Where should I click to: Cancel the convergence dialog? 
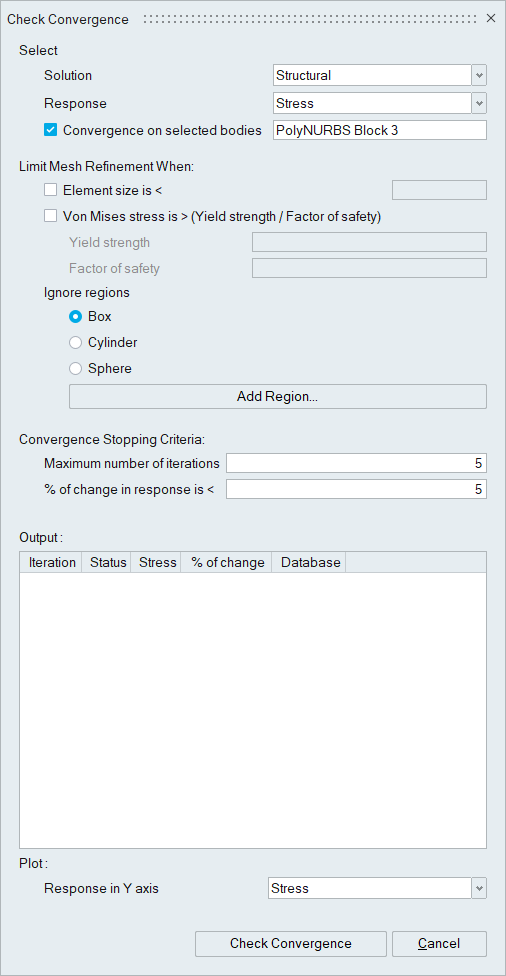[x=439, y=943]
